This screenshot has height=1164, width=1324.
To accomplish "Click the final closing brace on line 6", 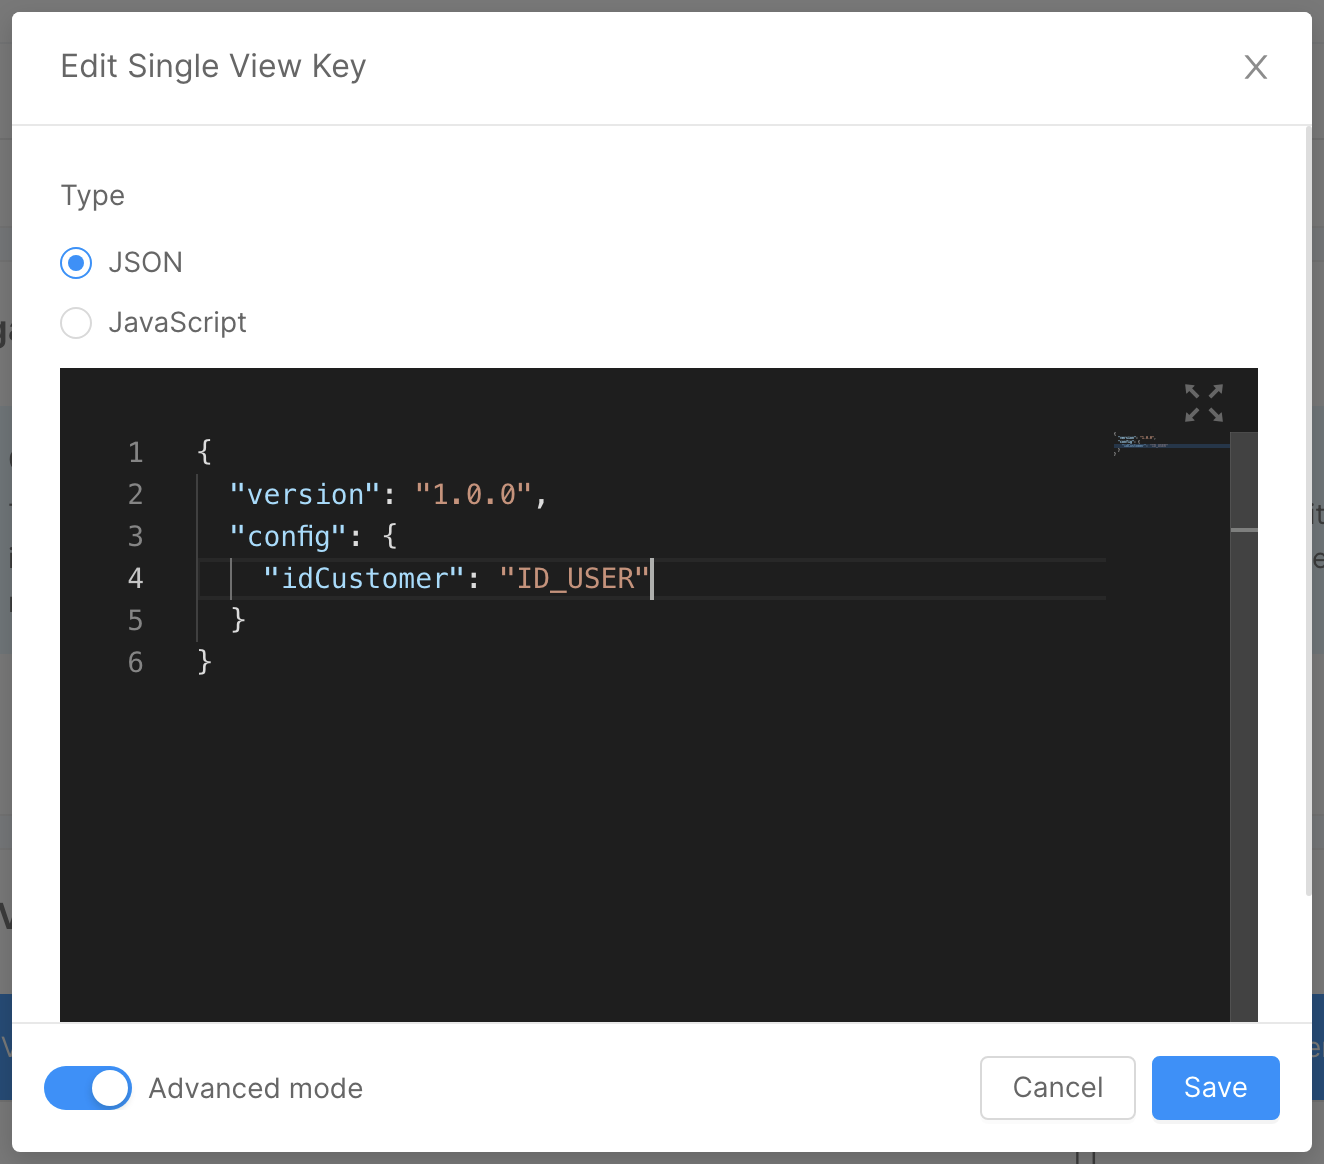I will 204,662.
